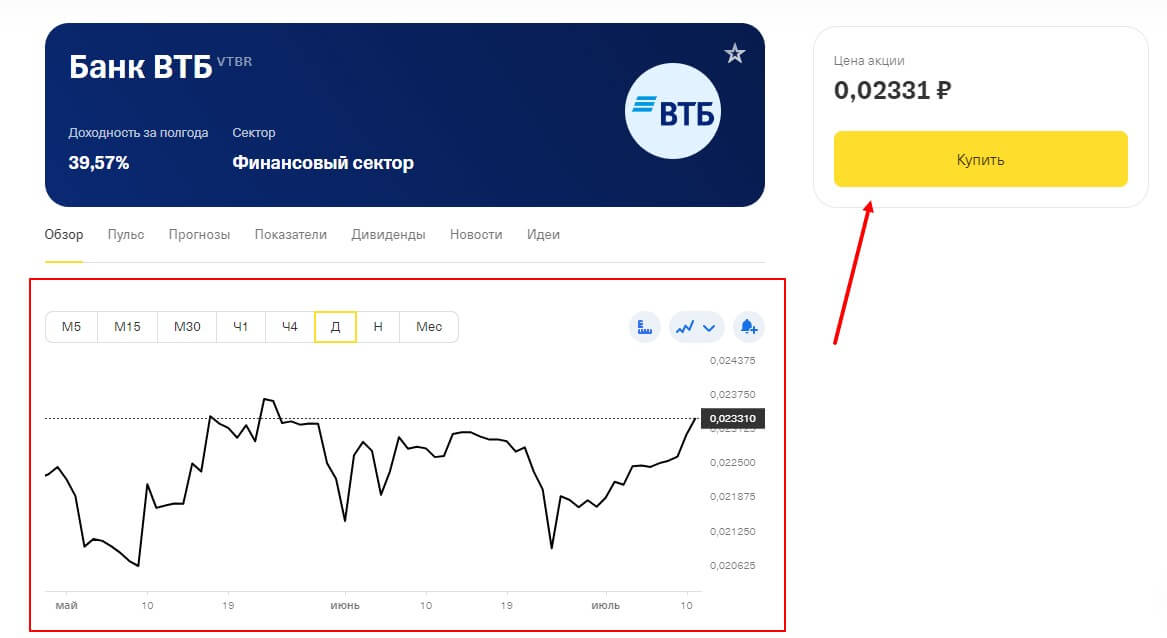Switch to Ч4 four-hour interval
The image size is (1167, 638).
(290, 327)
